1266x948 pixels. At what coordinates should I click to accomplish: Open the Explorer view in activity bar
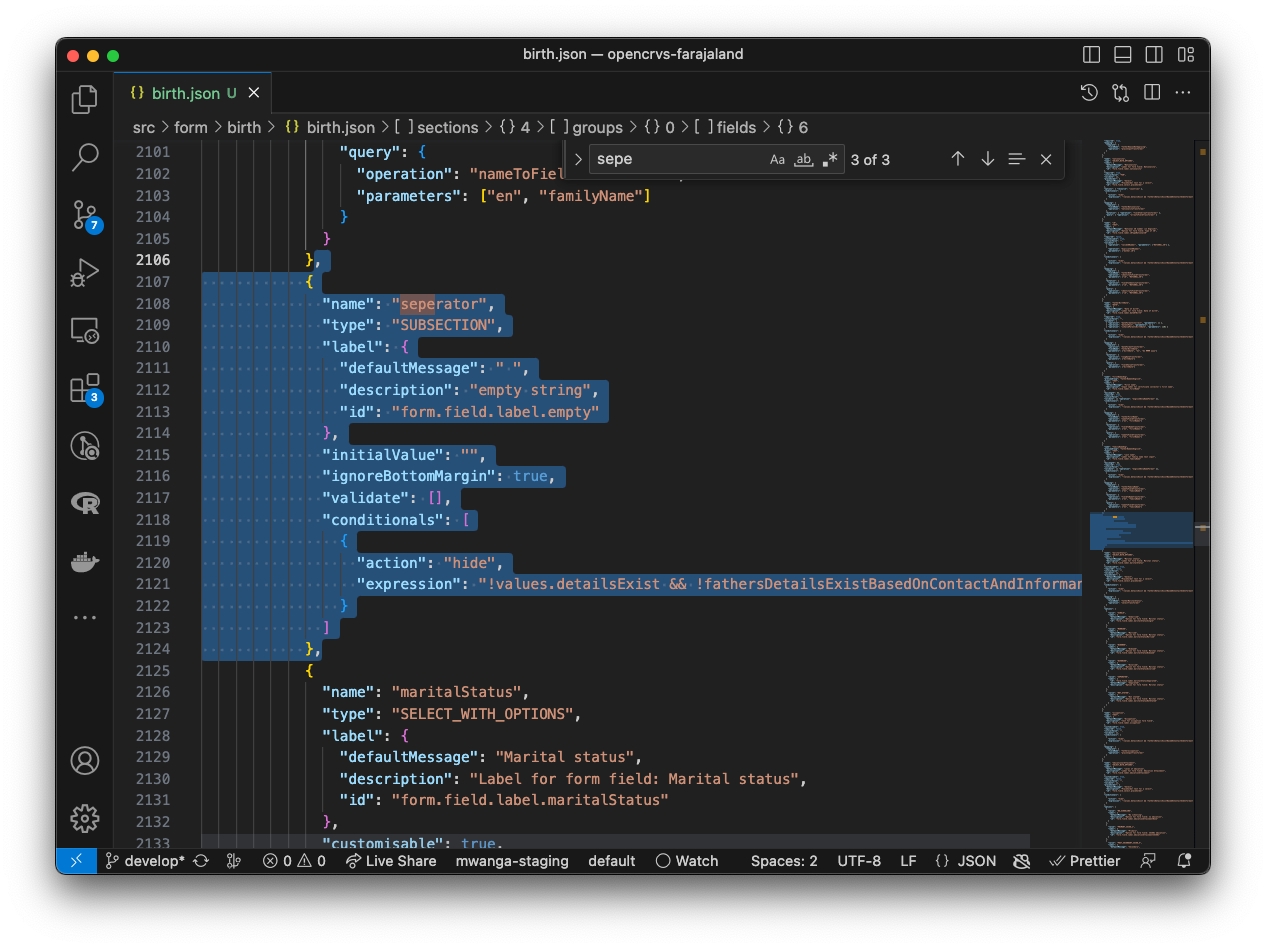(85, 99)
